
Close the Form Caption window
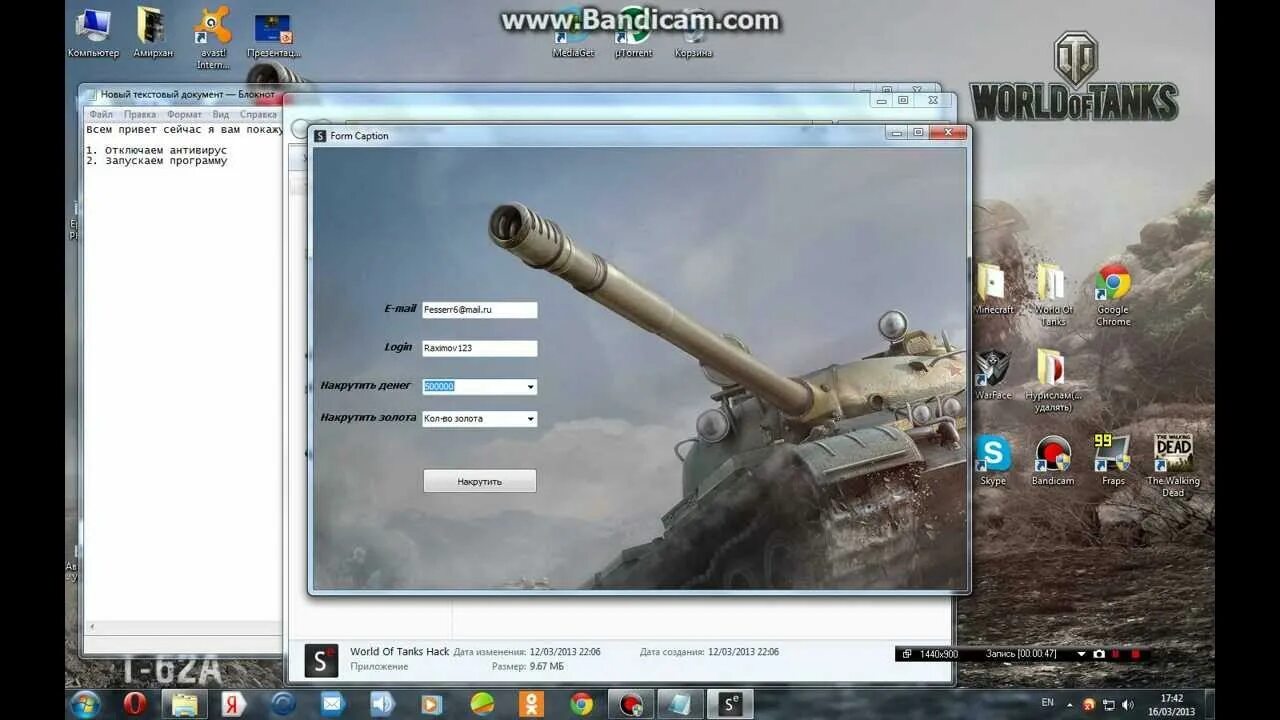click(947, 133)
